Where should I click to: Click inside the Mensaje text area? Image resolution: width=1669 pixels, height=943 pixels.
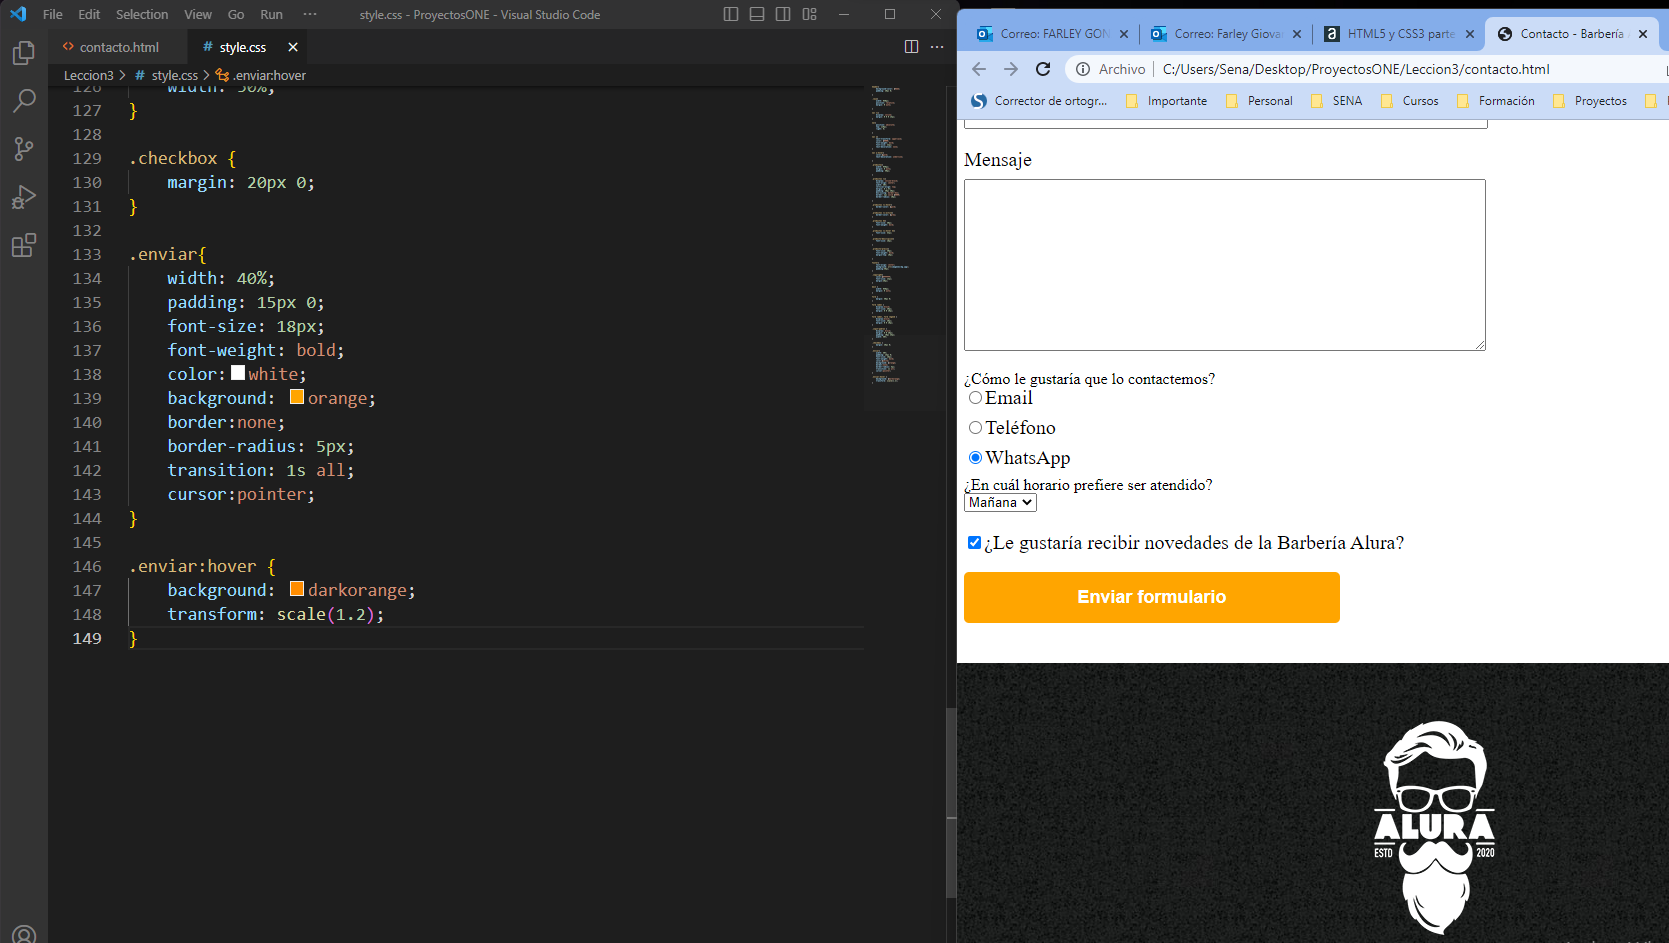point(1224,265)
